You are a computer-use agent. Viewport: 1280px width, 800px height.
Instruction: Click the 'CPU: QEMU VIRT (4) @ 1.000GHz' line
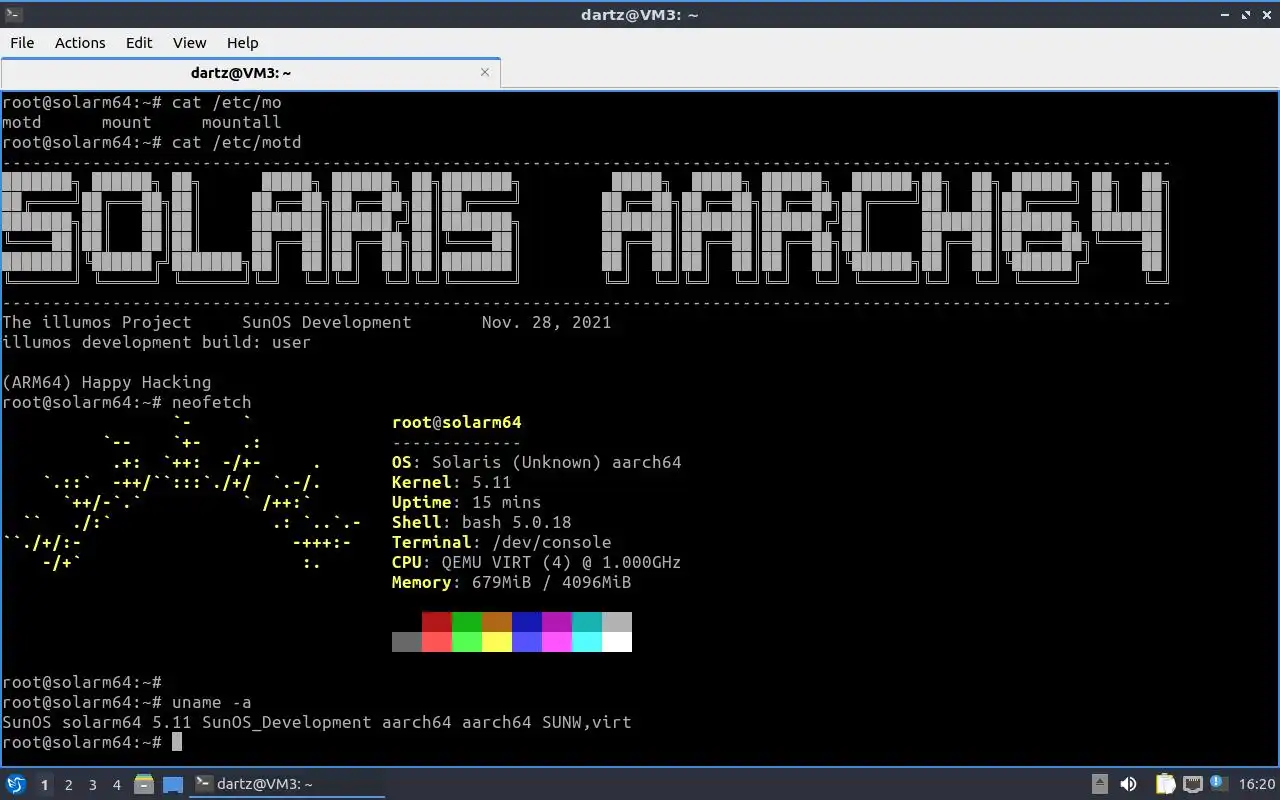(537, 562)
